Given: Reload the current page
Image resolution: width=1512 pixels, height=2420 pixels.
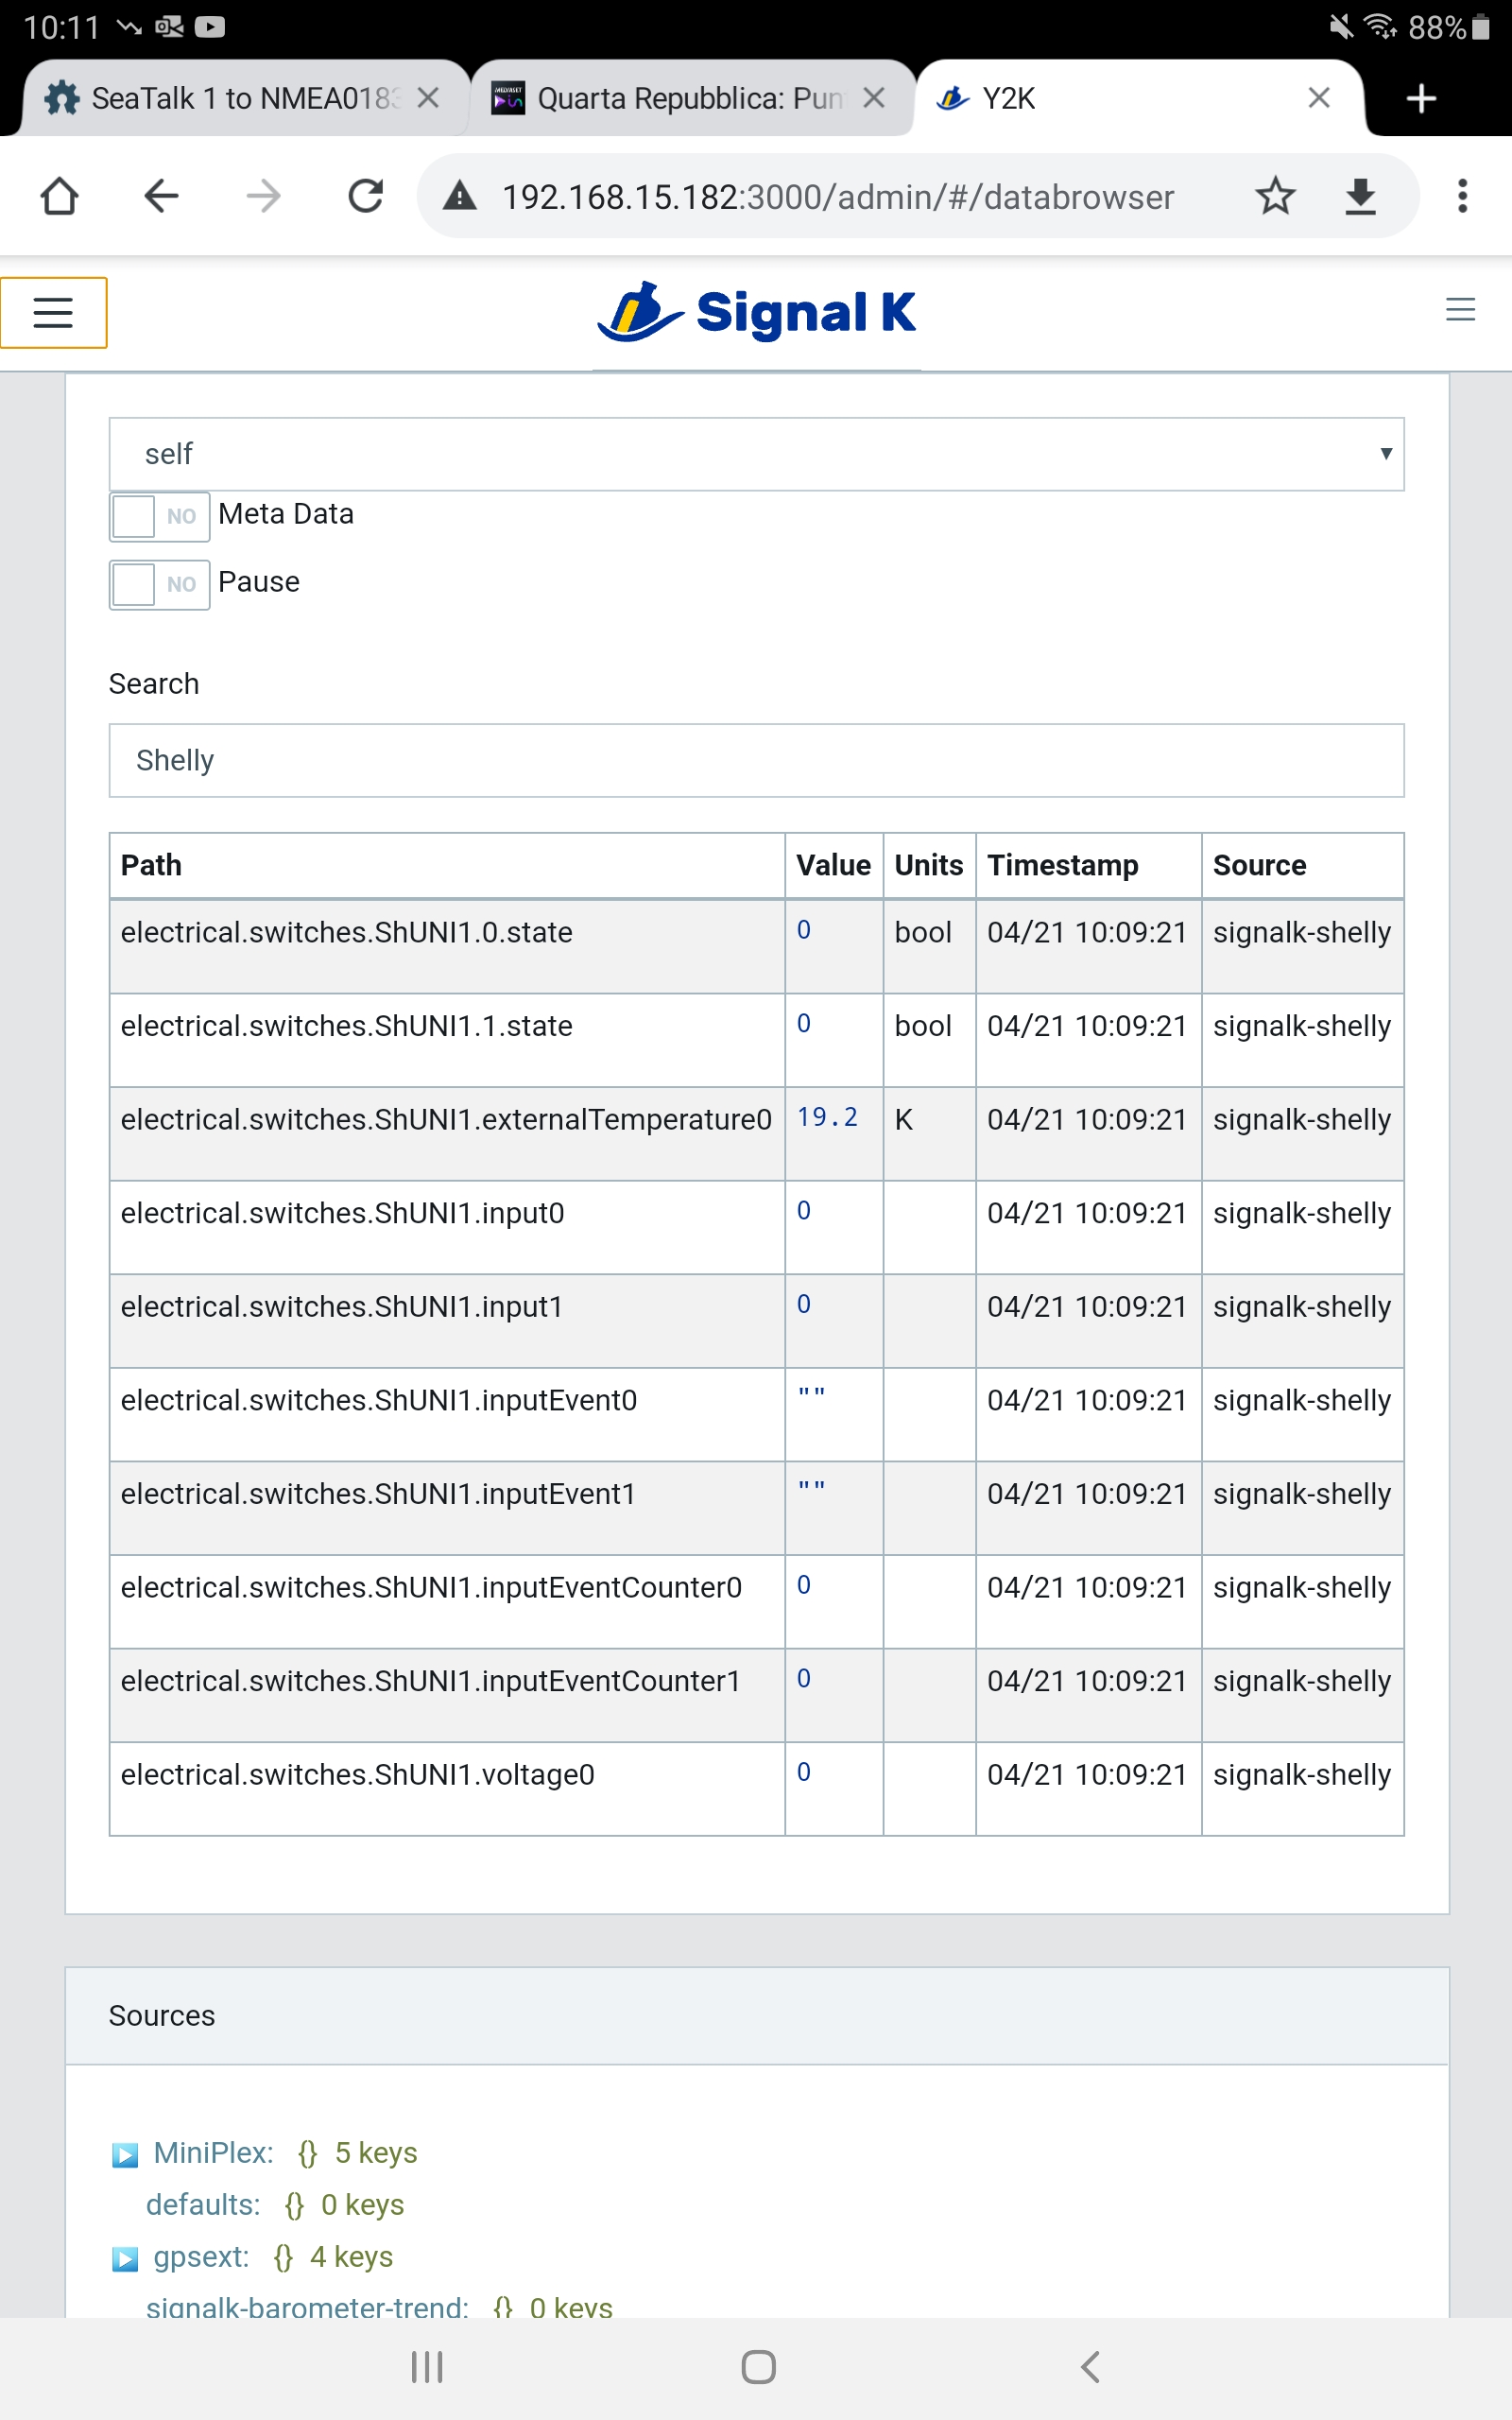Looking at the screenshot, I should pos(364,196).
